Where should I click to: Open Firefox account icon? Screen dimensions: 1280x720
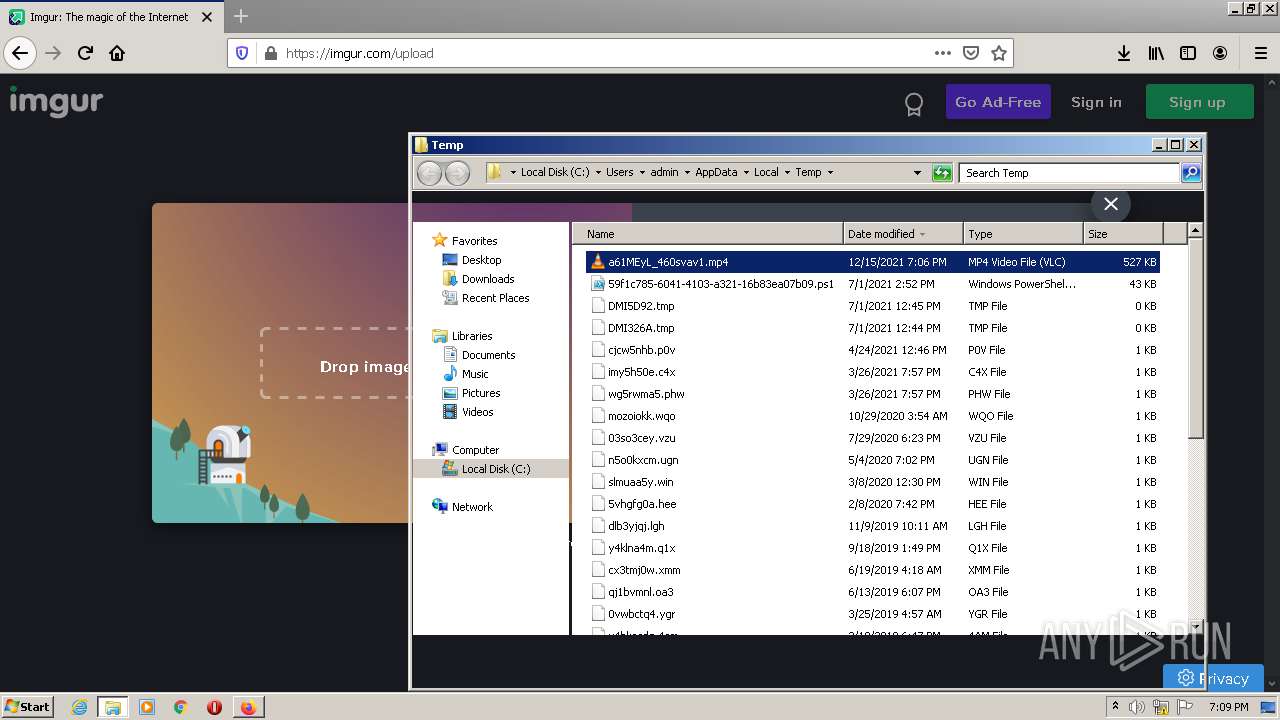coord(1220,53)
